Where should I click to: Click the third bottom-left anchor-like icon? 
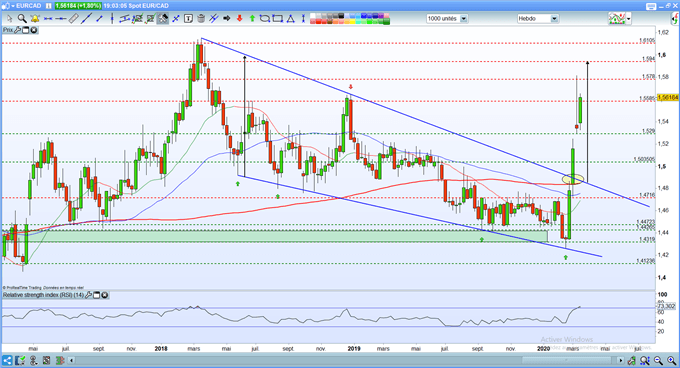33,360
